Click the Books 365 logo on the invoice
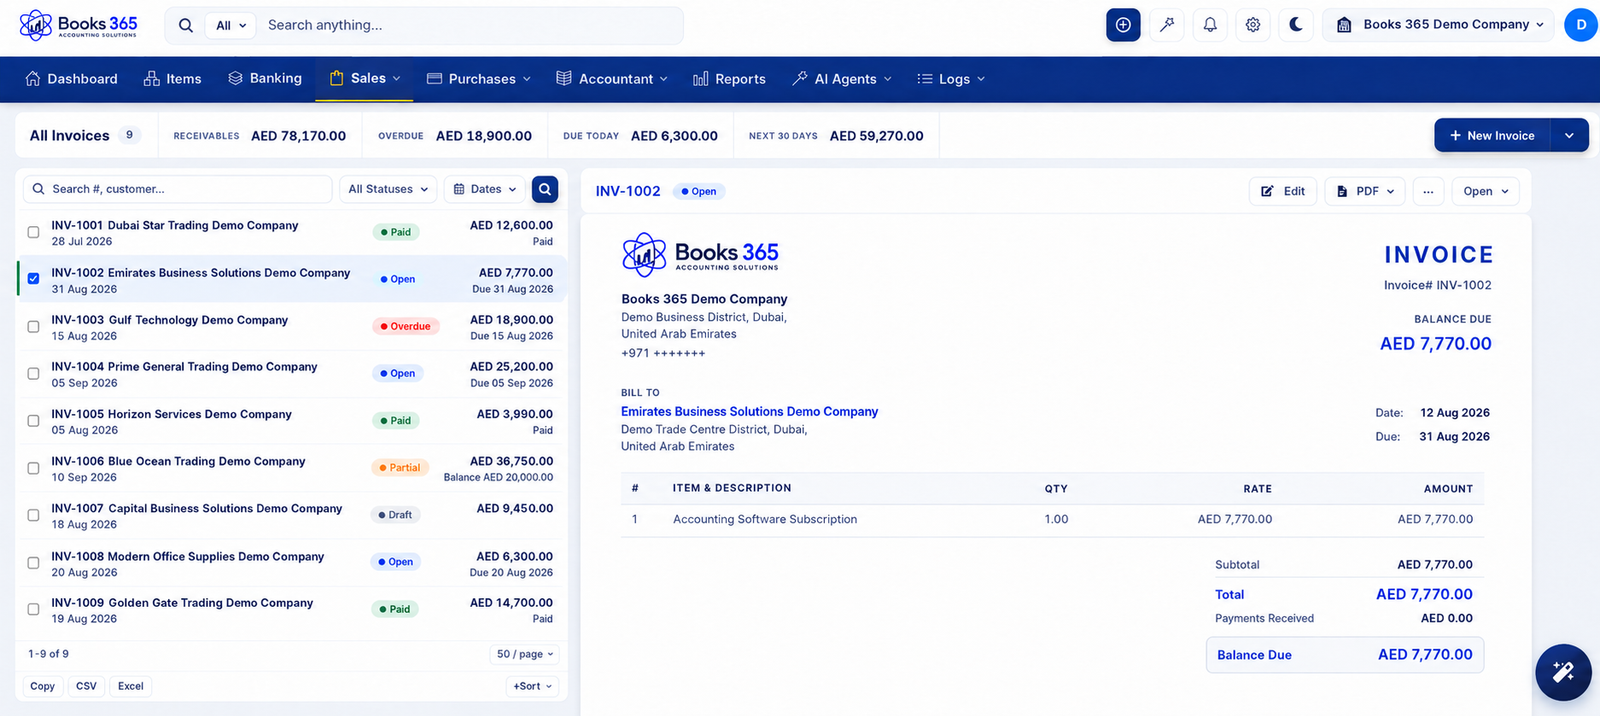The width and height of the screenshot is (1600, 716). click(700, 255)
